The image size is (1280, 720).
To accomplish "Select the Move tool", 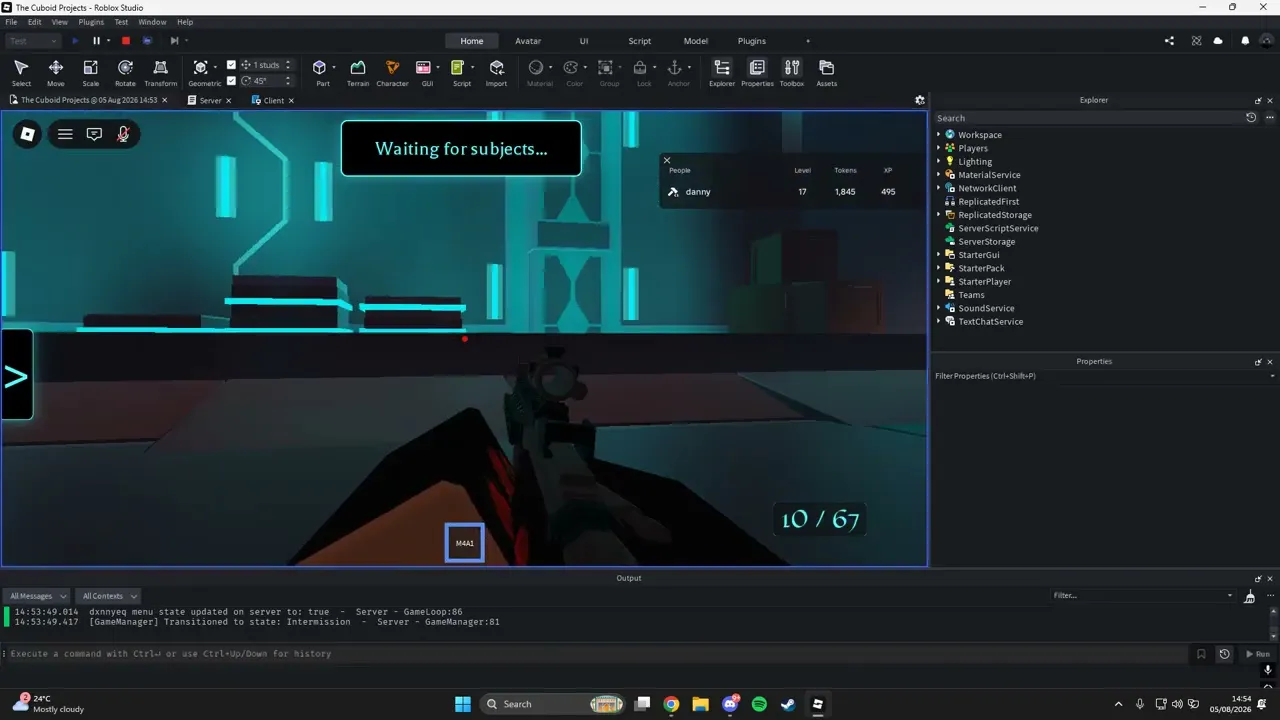I will [x=56, y=72].
